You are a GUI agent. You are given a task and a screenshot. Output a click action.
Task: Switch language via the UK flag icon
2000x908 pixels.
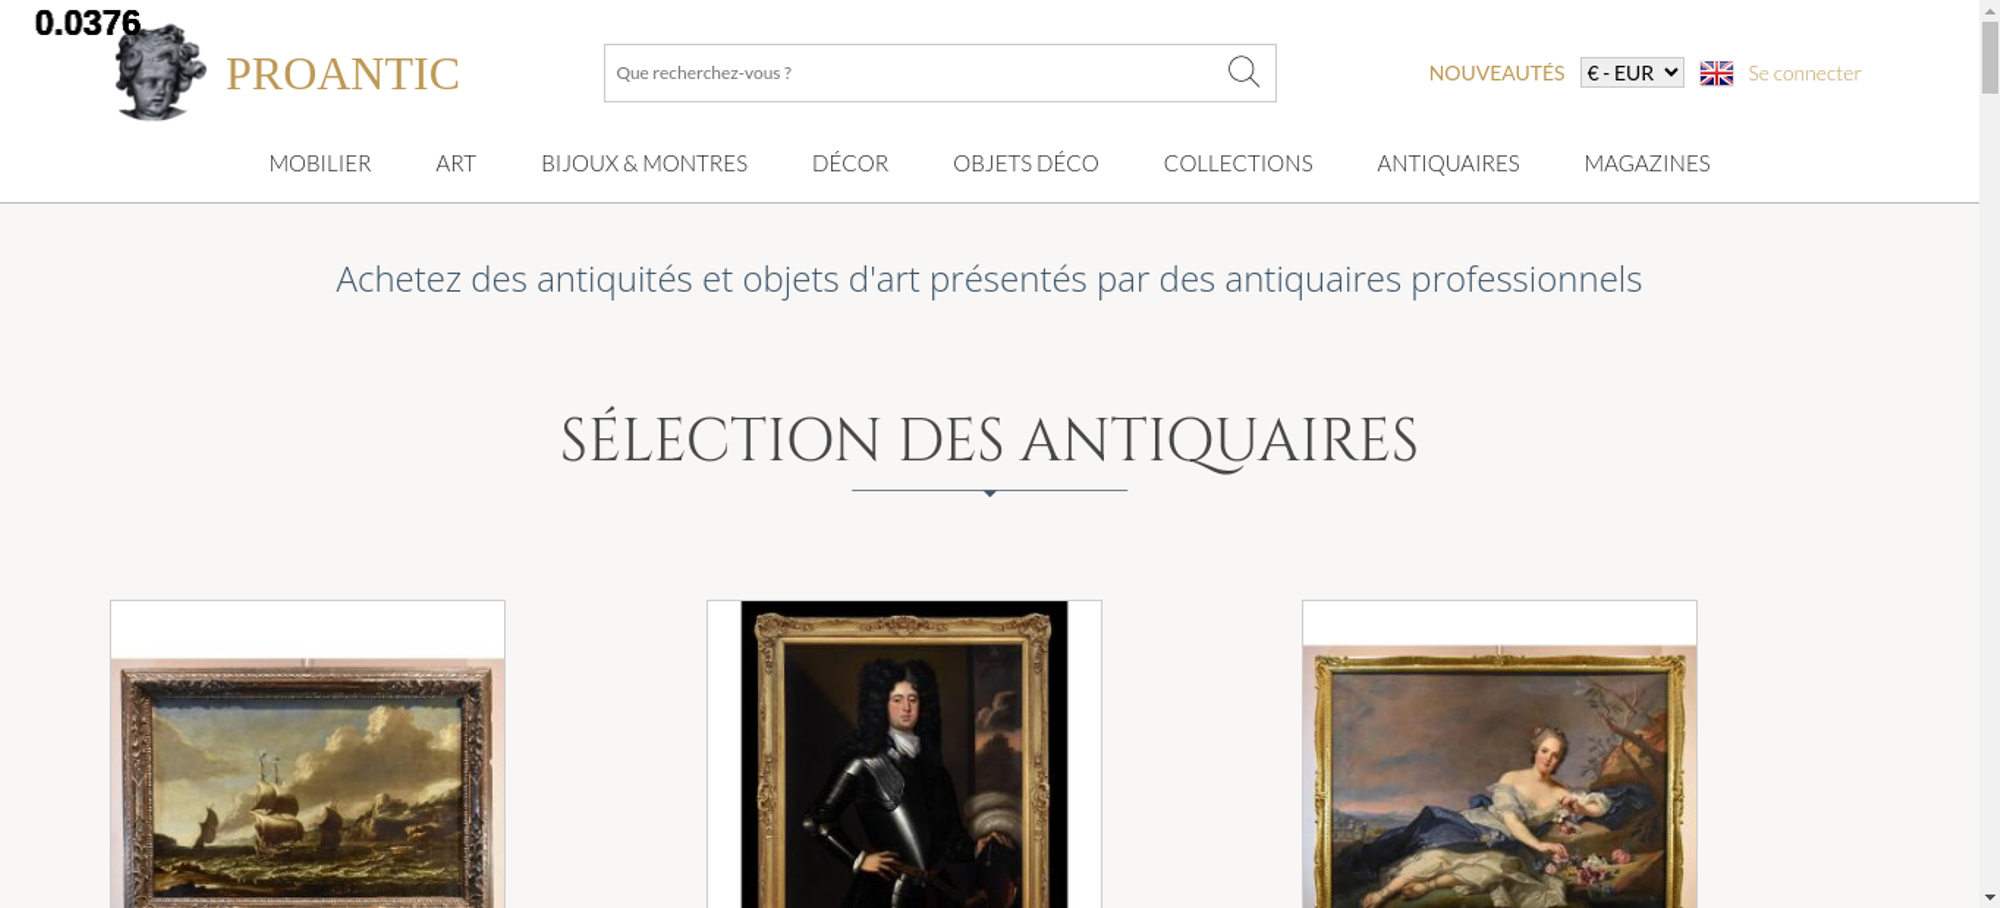(1716, 73)
